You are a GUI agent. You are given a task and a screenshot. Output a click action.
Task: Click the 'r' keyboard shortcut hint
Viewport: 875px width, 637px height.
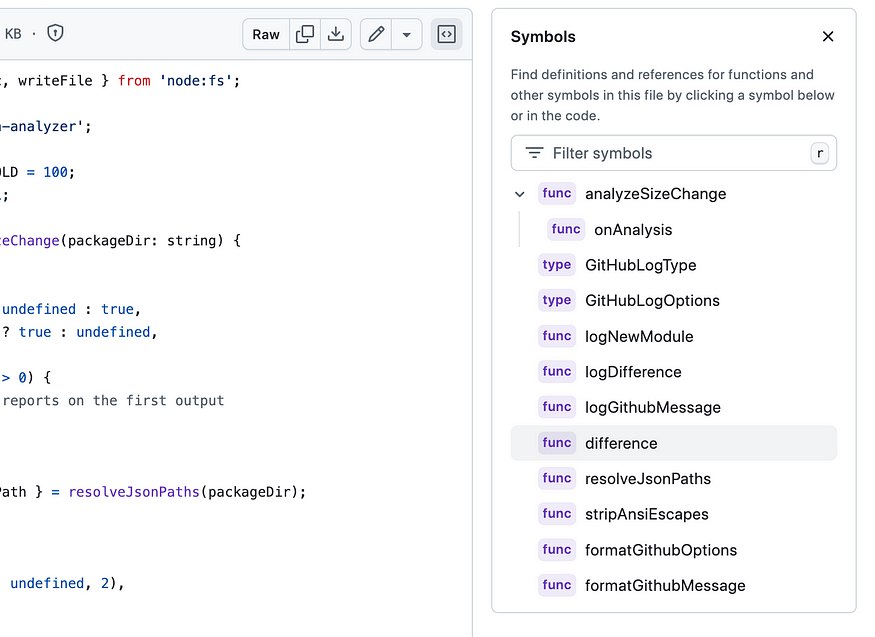coord(819,153)
